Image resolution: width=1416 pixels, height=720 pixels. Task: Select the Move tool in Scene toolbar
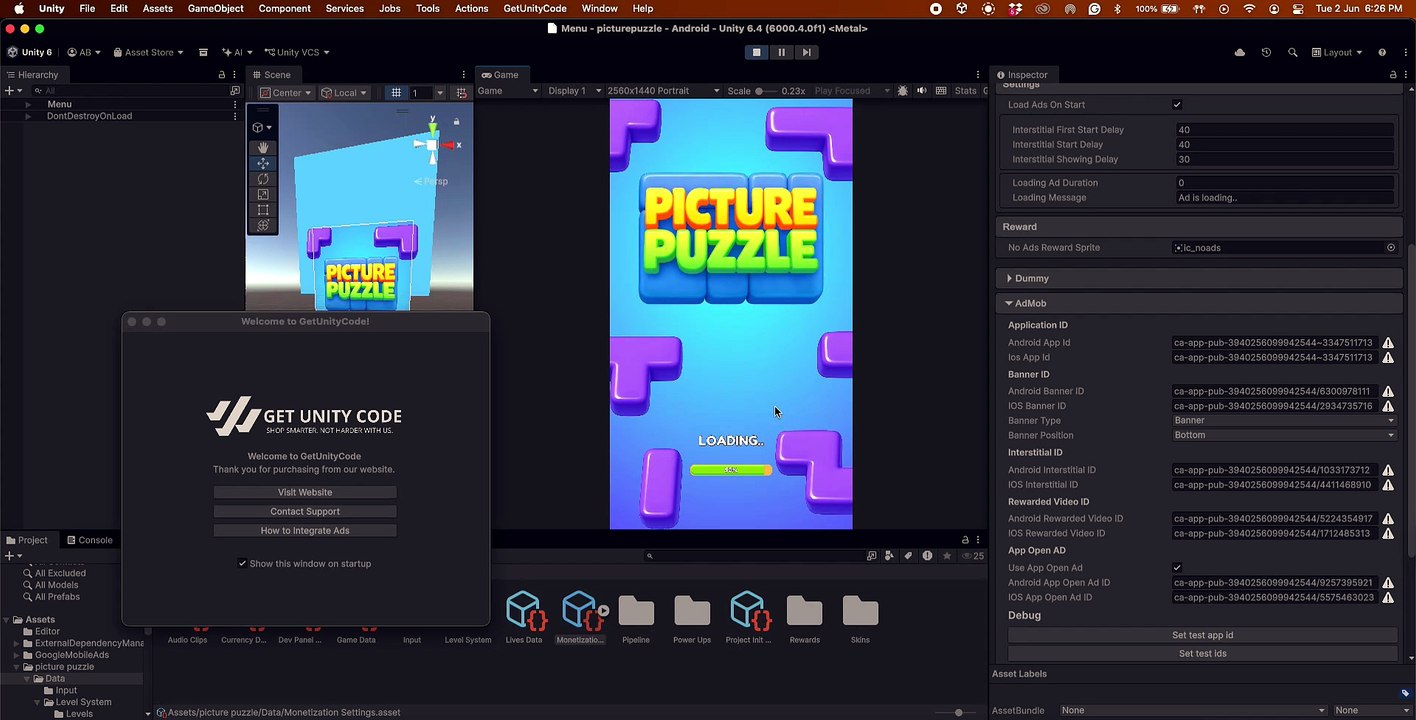[x=263, y=163]
